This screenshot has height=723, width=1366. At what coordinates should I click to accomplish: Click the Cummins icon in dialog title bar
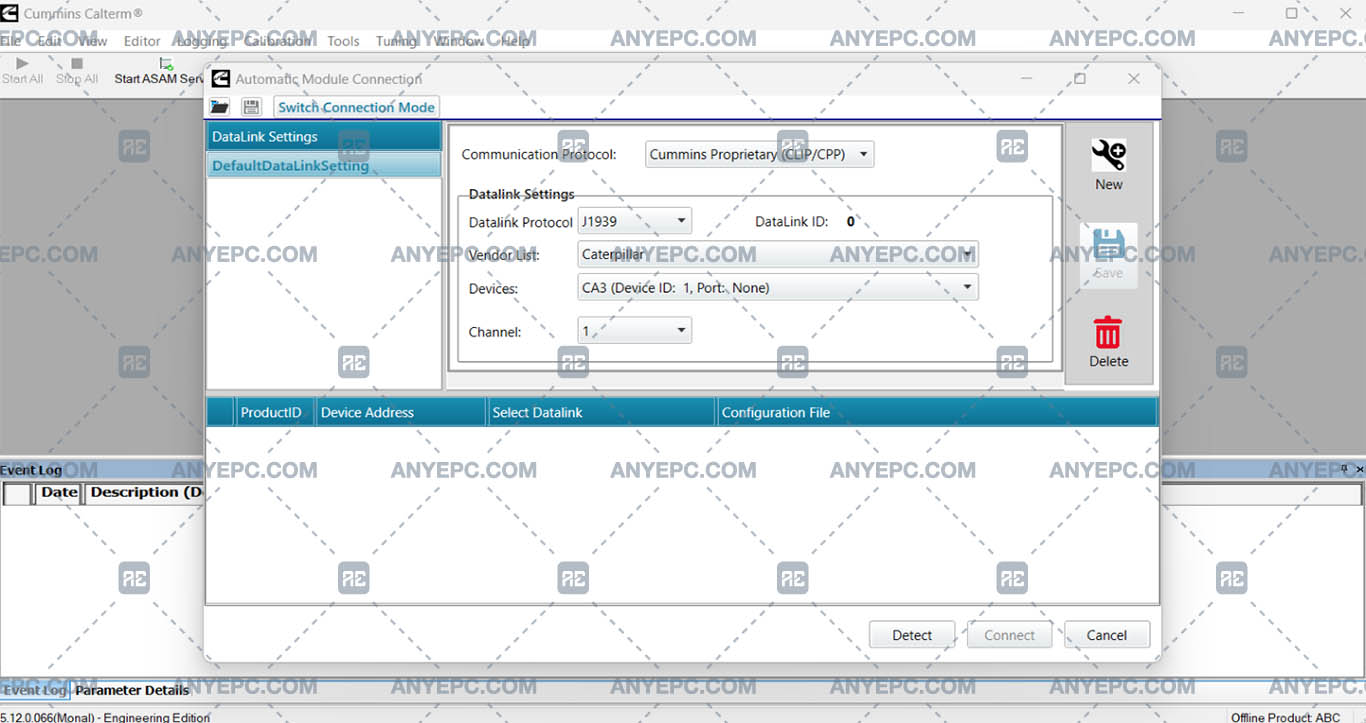point(220,78)
